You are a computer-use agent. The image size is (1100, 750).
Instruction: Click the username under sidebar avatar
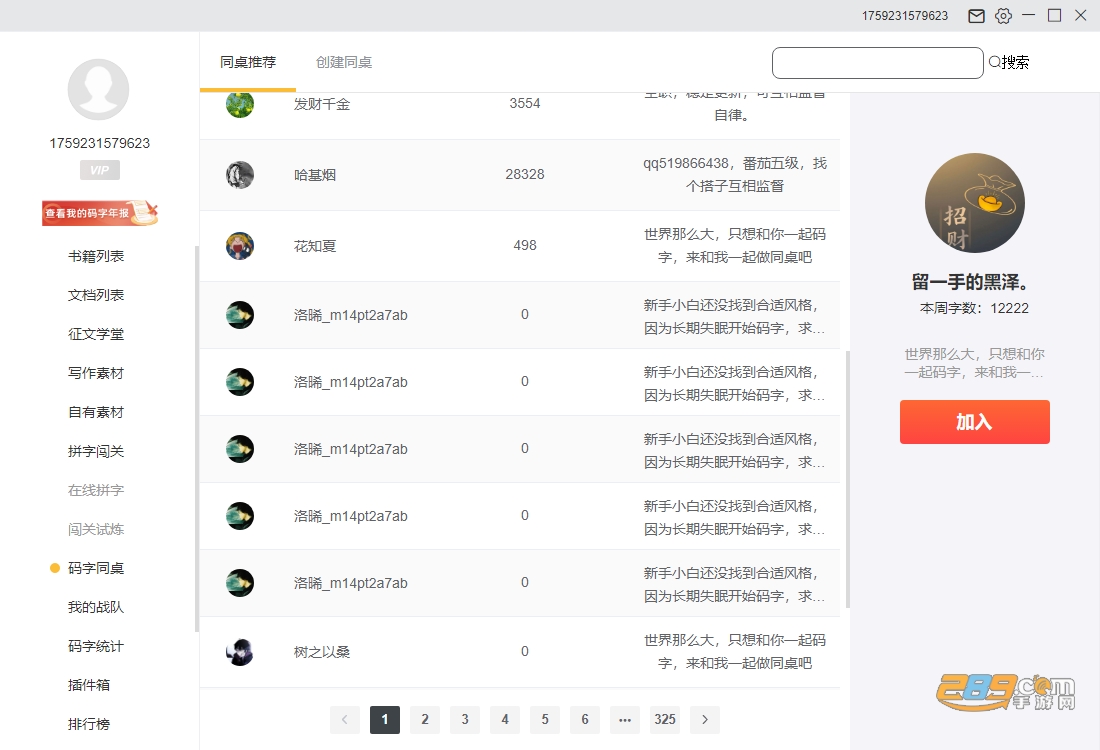(100, 144)
